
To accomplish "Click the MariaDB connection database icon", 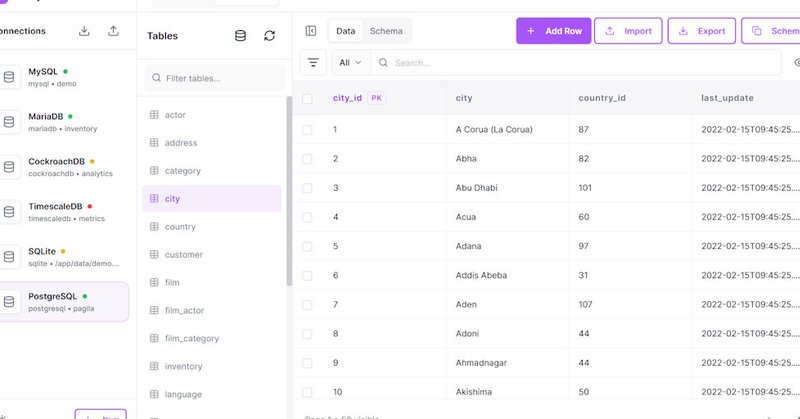I will click(x=9, y=122).
